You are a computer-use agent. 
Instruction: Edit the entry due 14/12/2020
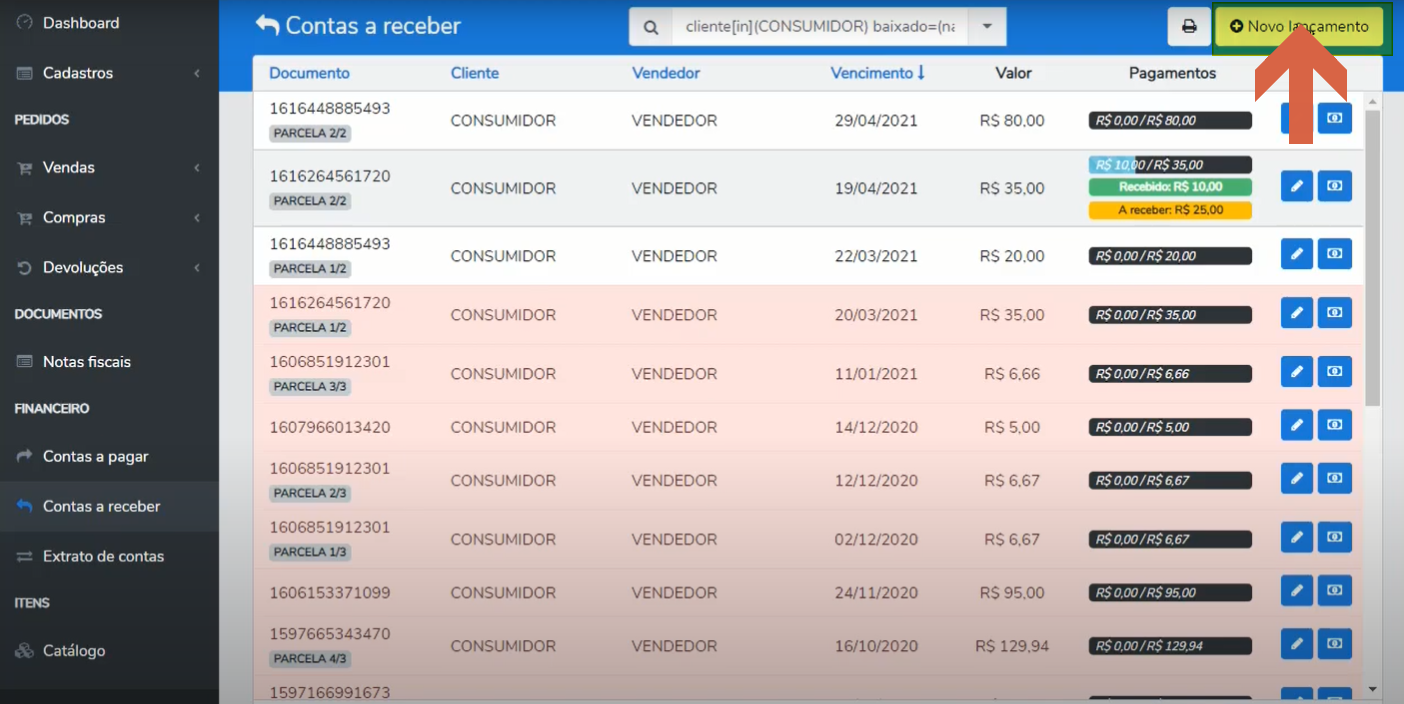pos(1297,425)
